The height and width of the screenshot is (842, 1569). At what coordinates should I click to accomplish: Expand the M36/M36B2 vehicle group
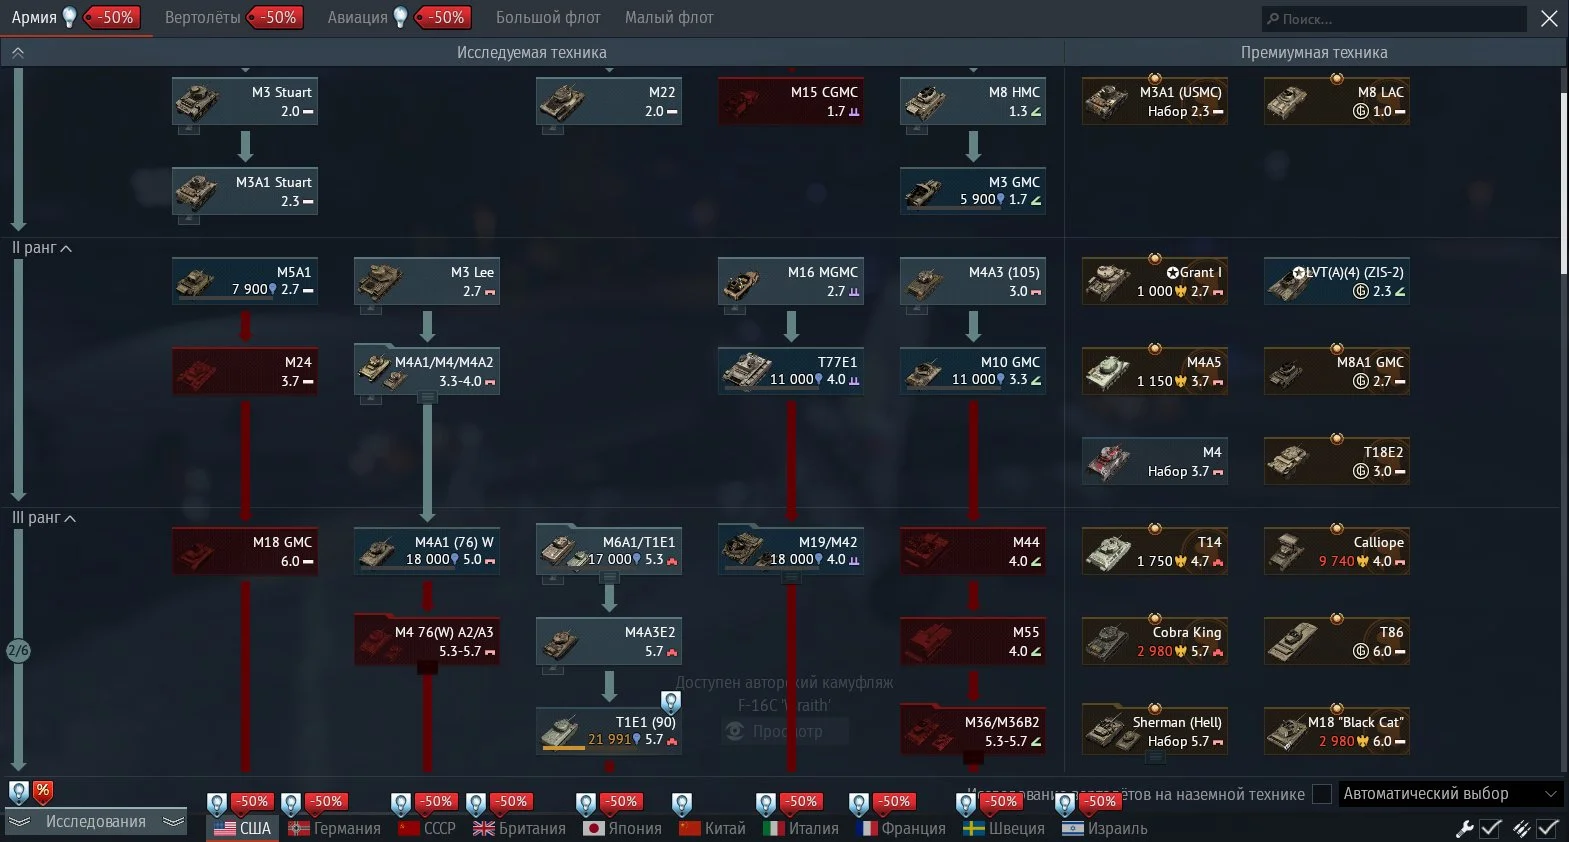[x=973, y=758]
